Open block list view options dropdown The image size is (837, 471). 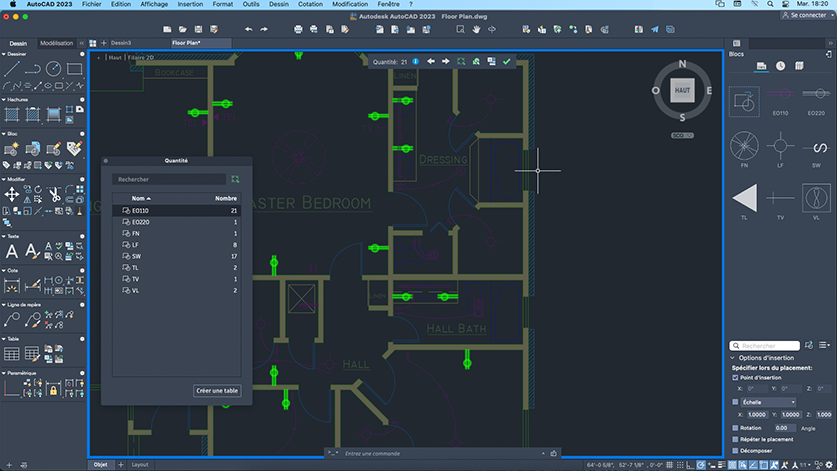click(824, 346)
